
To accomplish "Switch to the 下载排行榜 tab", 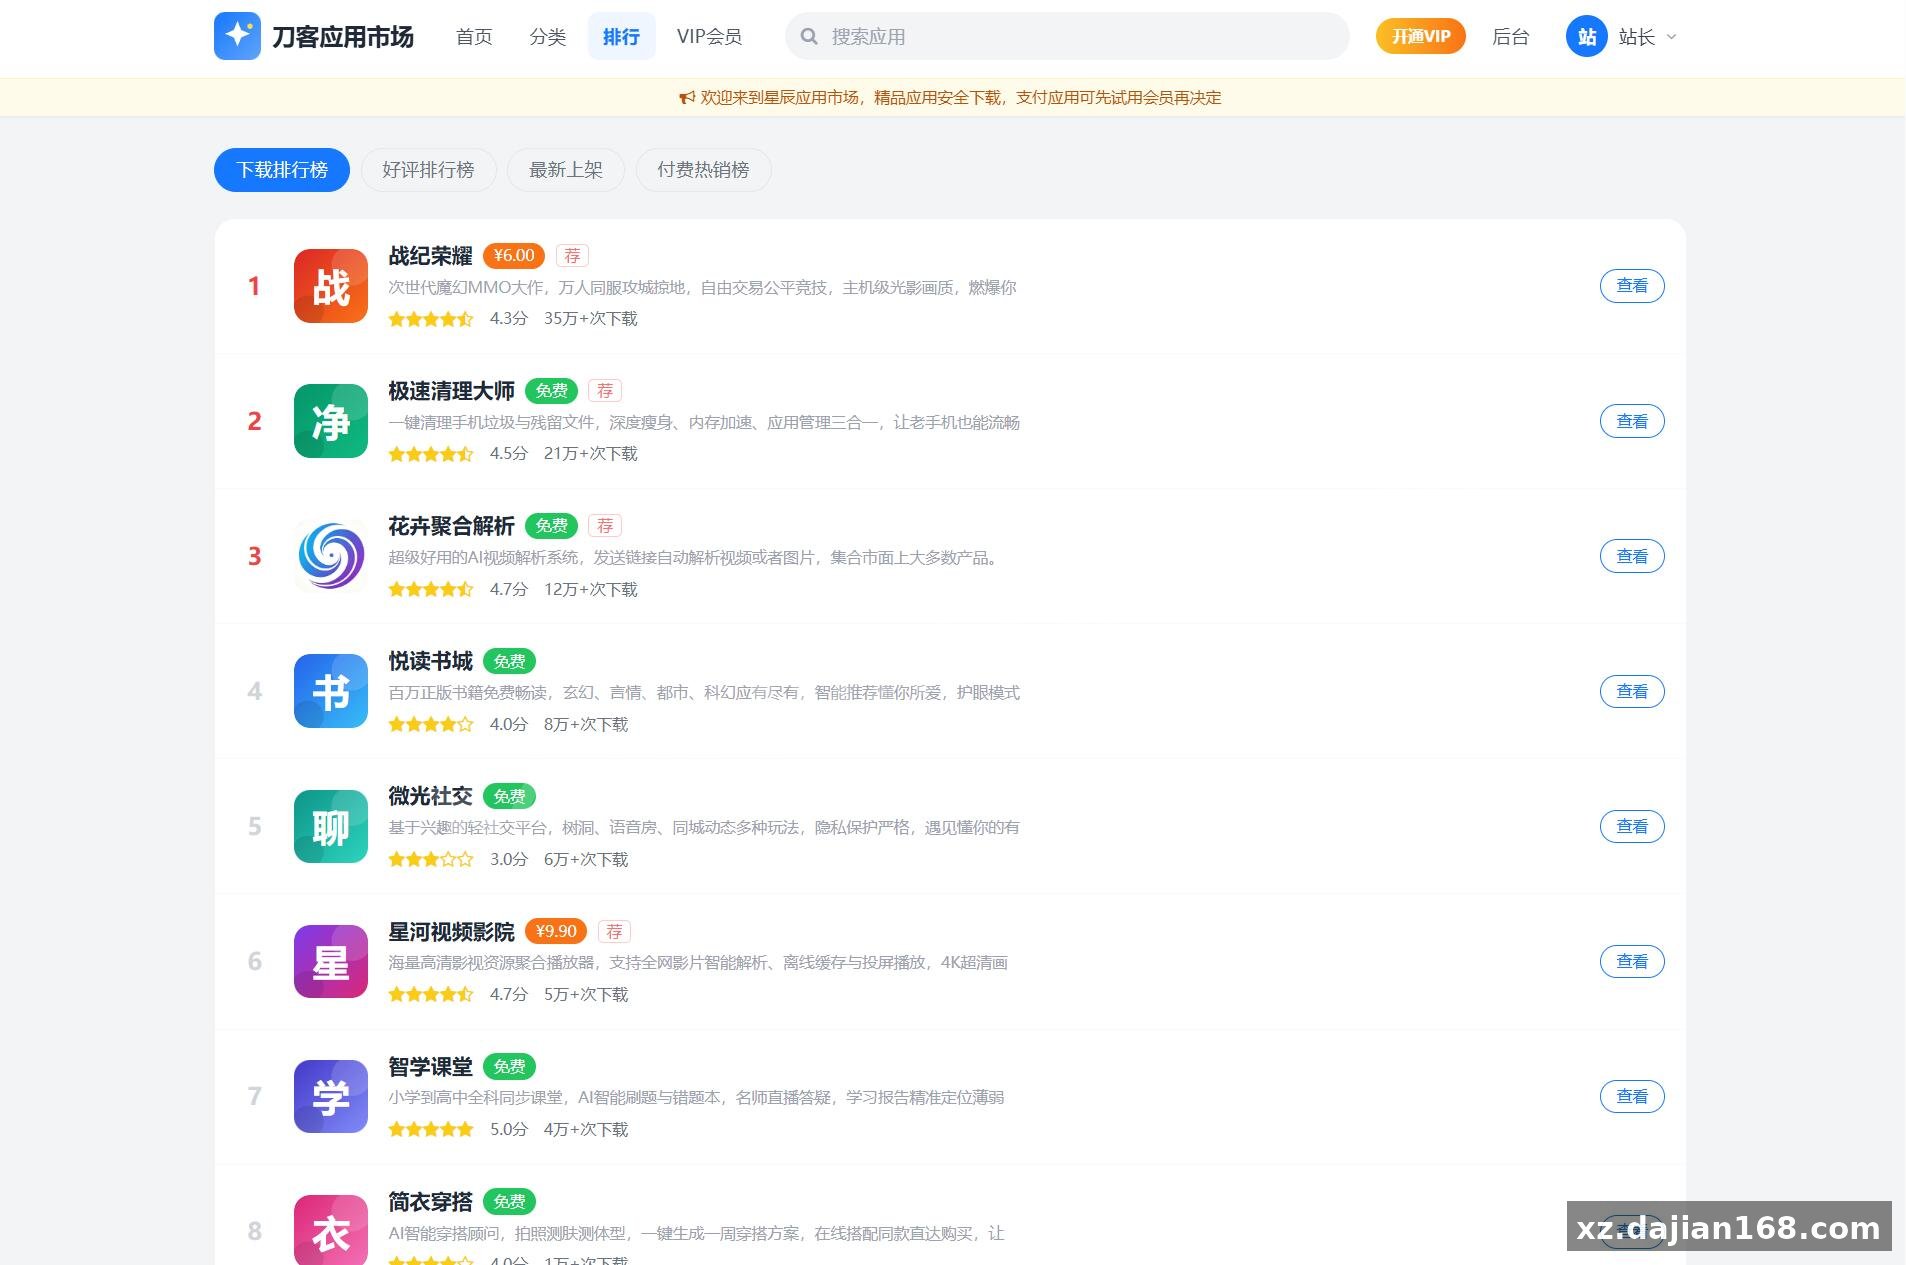I will pos(282,170).
